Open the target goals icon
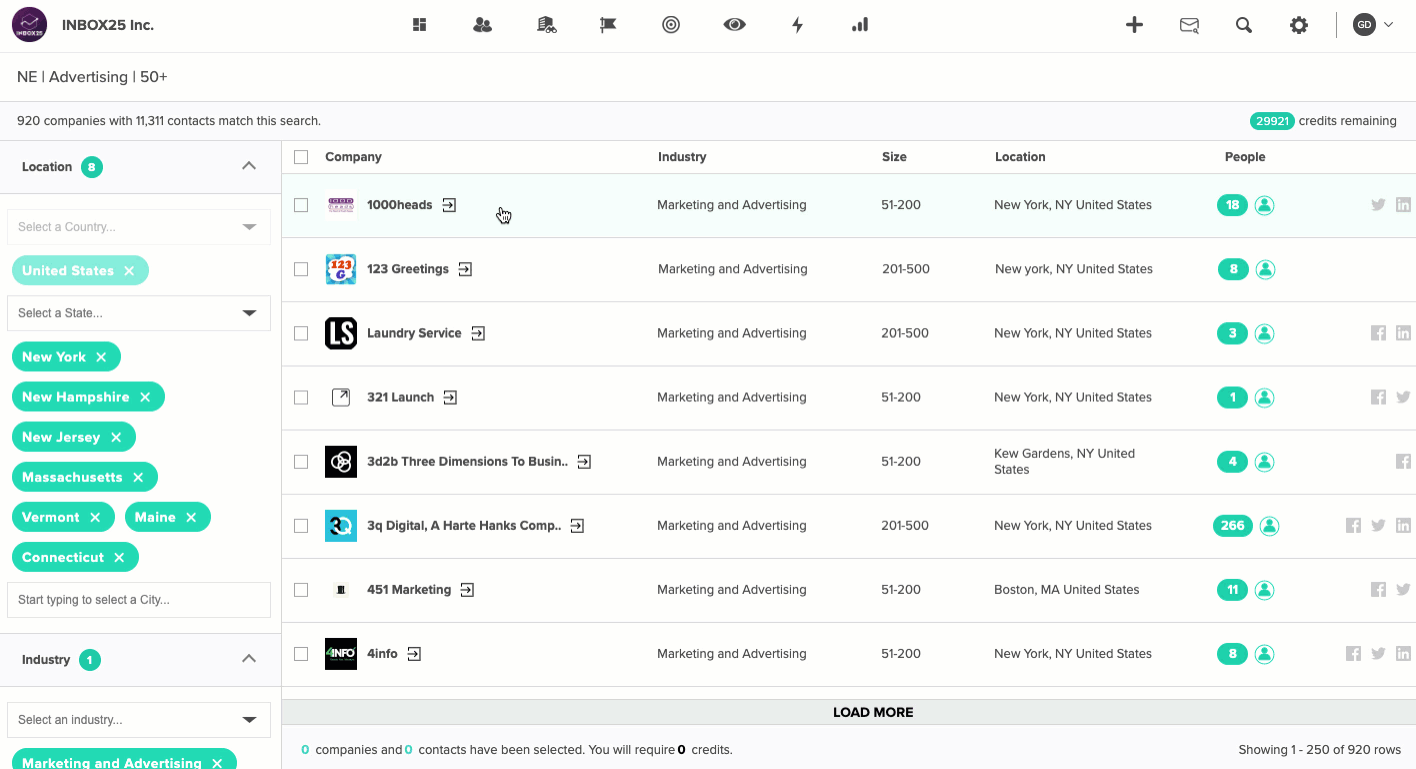This screenshot has width=1416, height=769. click(x=671, y=25)
